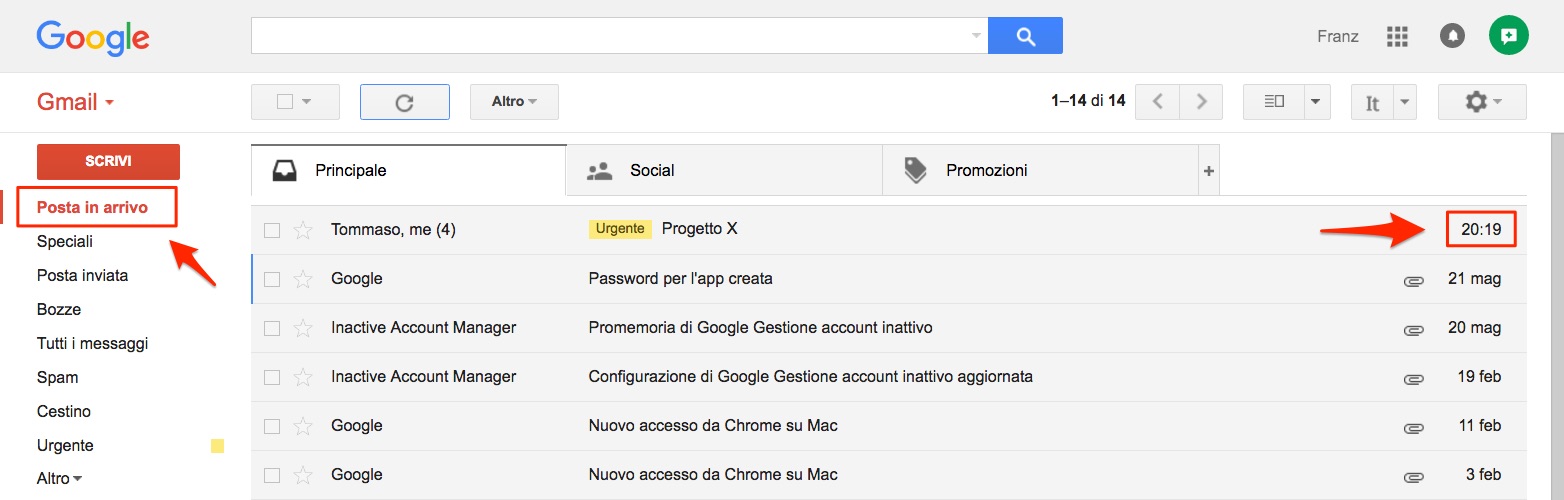This screenshot has height=500, width=1564.
Task: Check the 3 feb 'Nuovo accesso' email
Action: pos(272,475)
